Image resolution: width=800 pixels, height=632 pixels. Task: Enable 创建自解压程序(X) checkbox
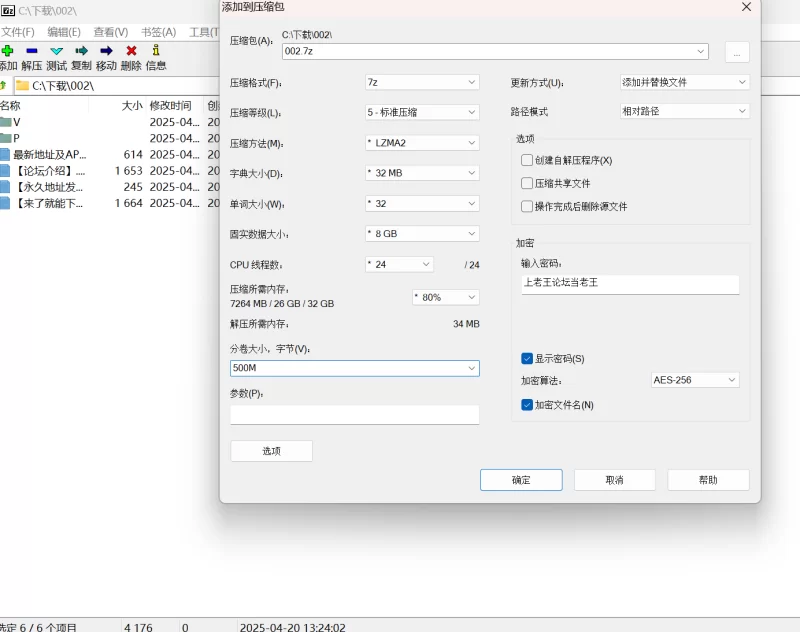click(x=527, y=160)
